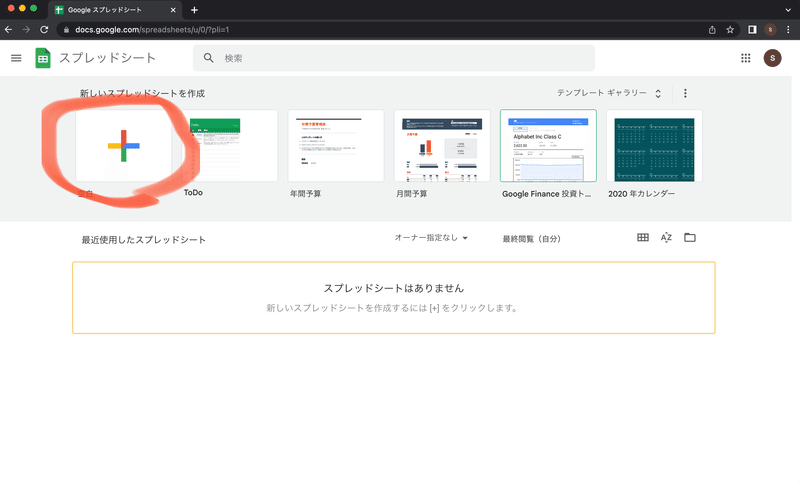Open the 月間予算 template
800x482 pixels.
(442, 146)
